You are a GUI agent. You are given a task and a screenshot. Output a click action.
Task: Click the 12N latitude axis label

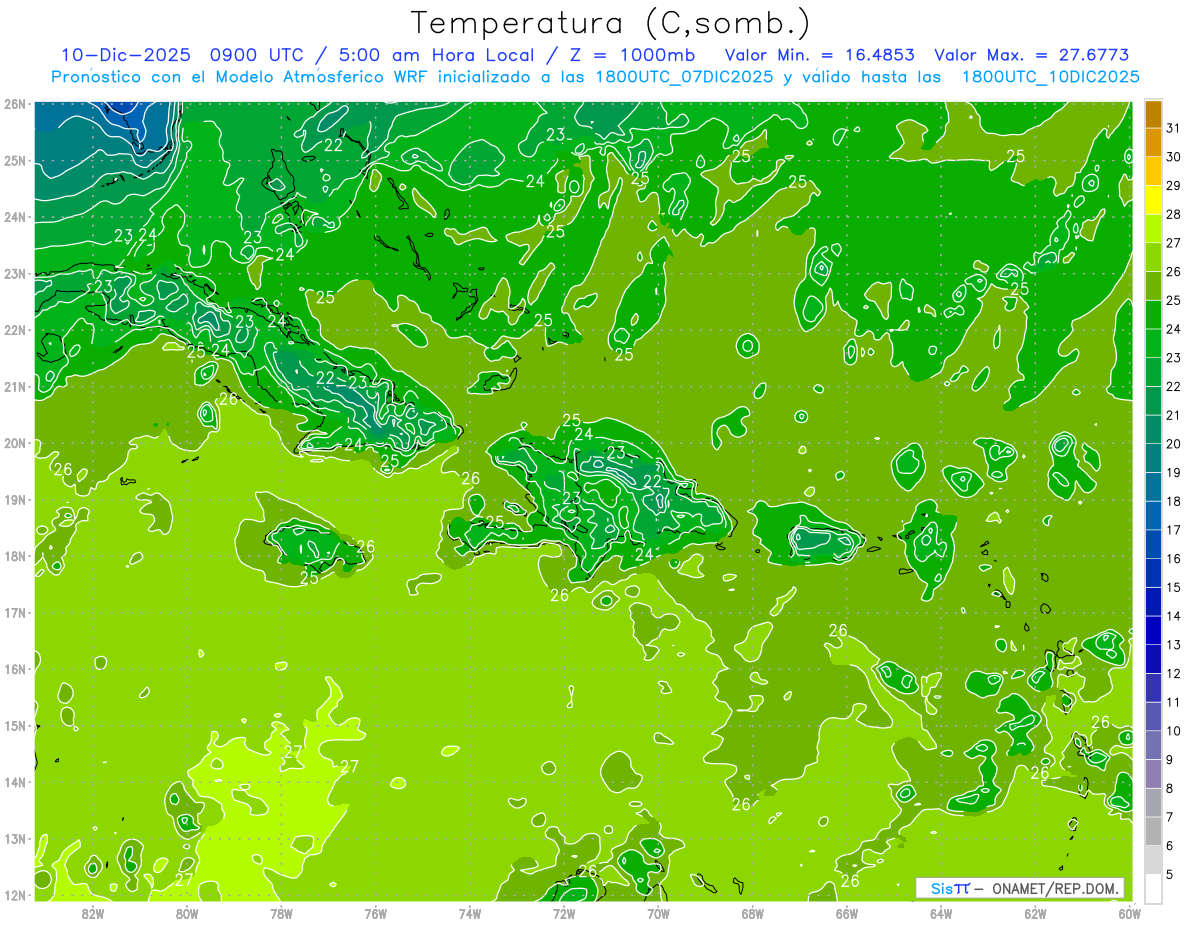pyautogui.click(x=15, y=895)
